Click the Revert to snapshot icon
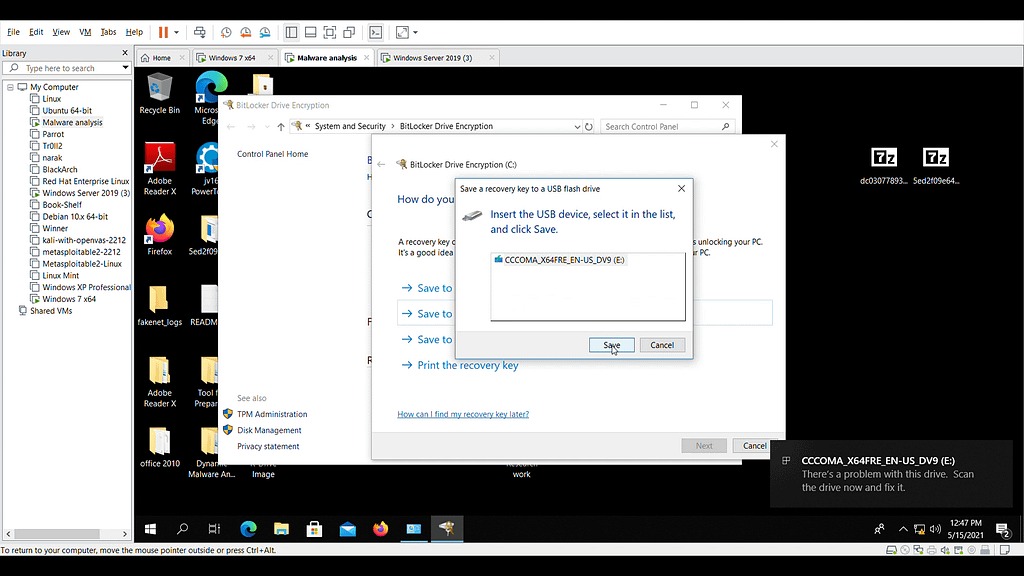The width and height of the screenshot is (1024, 576). pyautogui.click(x=246, y=32)
